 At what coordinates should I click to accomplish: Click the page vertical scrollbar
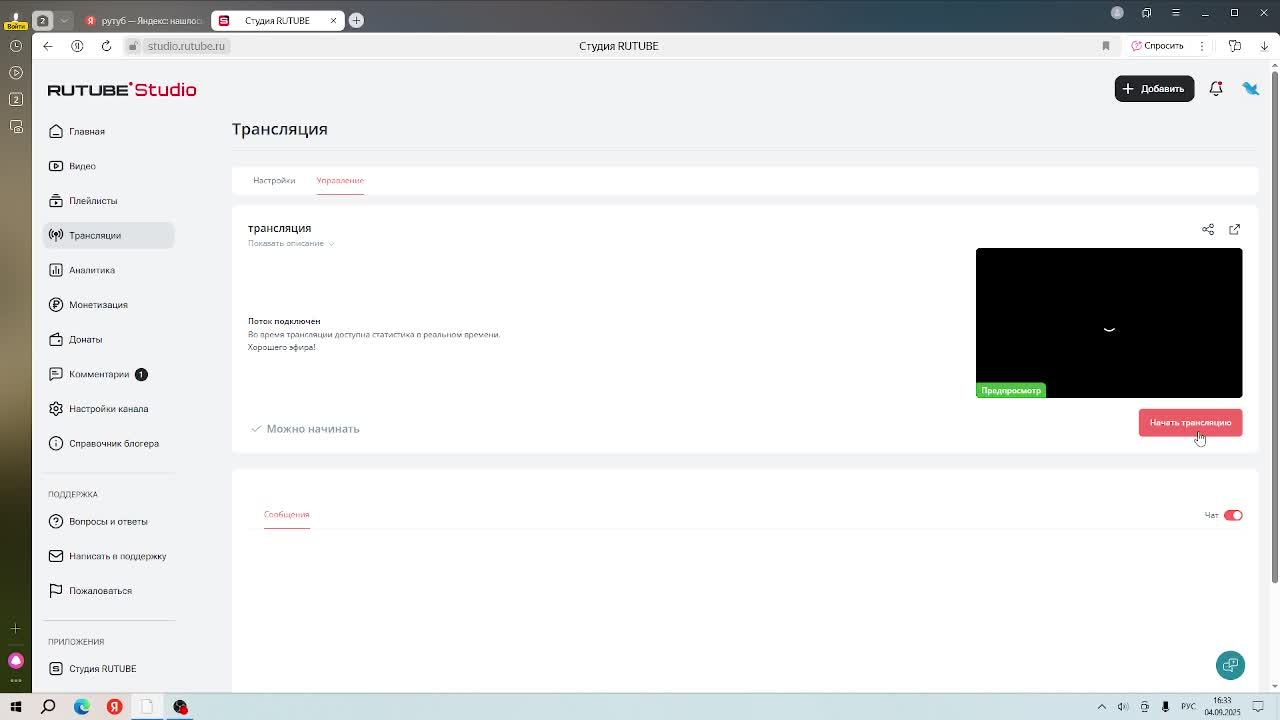pos(1274,325)
